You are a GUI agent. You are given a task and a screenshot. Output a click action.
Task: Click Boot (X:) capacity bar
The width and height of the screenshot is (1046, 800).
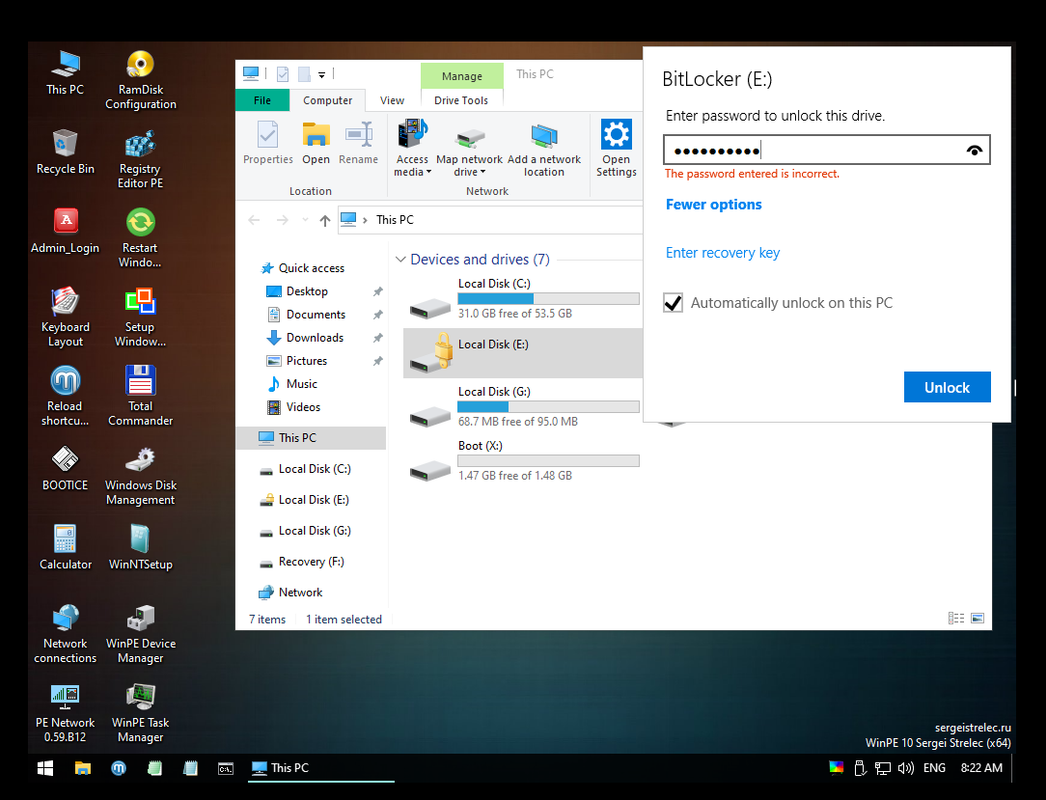(x=548, y=461)
